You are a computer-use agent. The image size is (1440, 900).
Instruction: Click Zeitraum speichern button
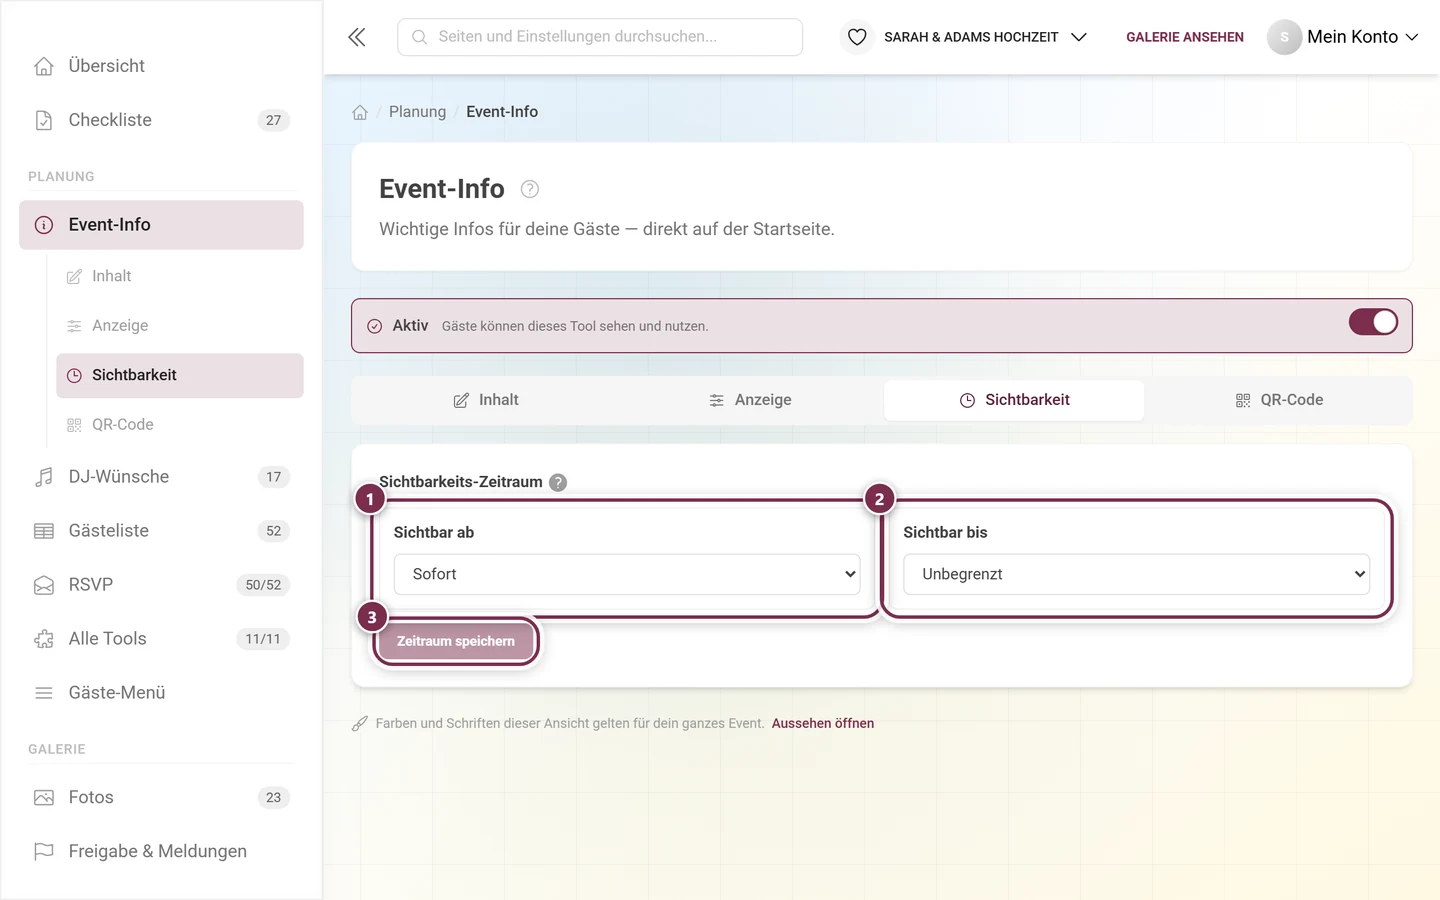tap(456, 641)
